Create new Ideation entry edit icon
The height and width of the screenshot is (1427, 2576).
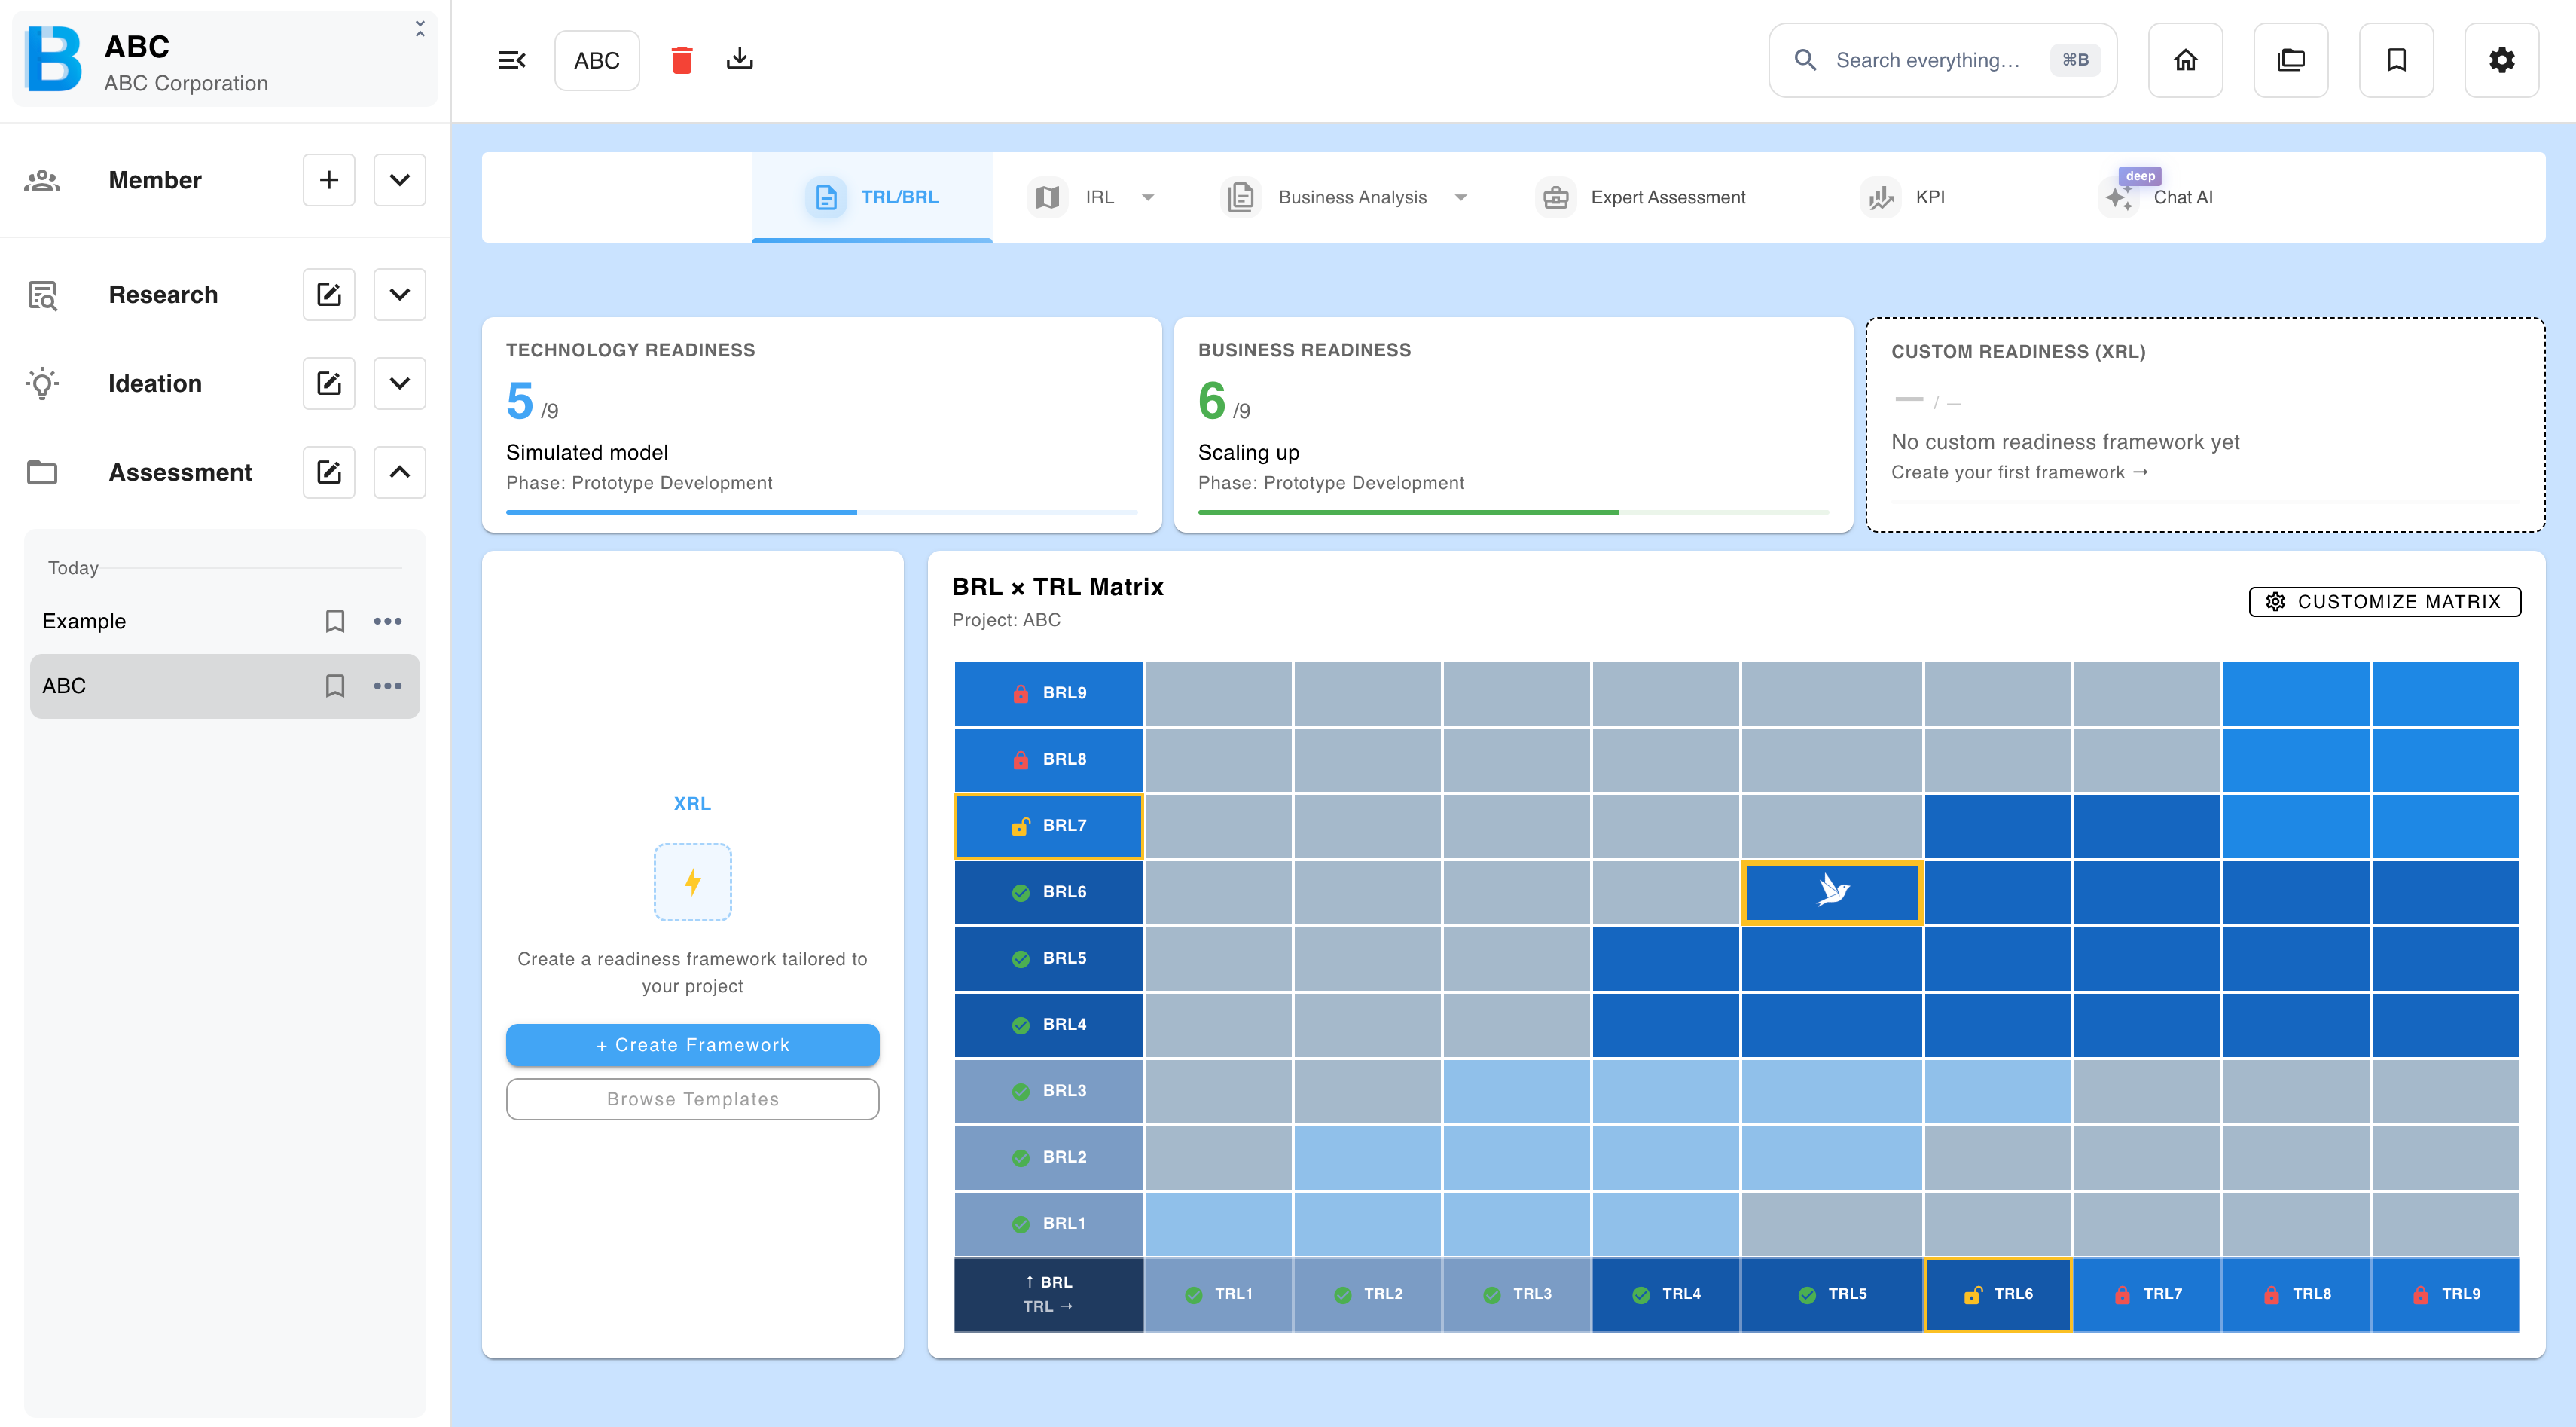tap(329, 383)
